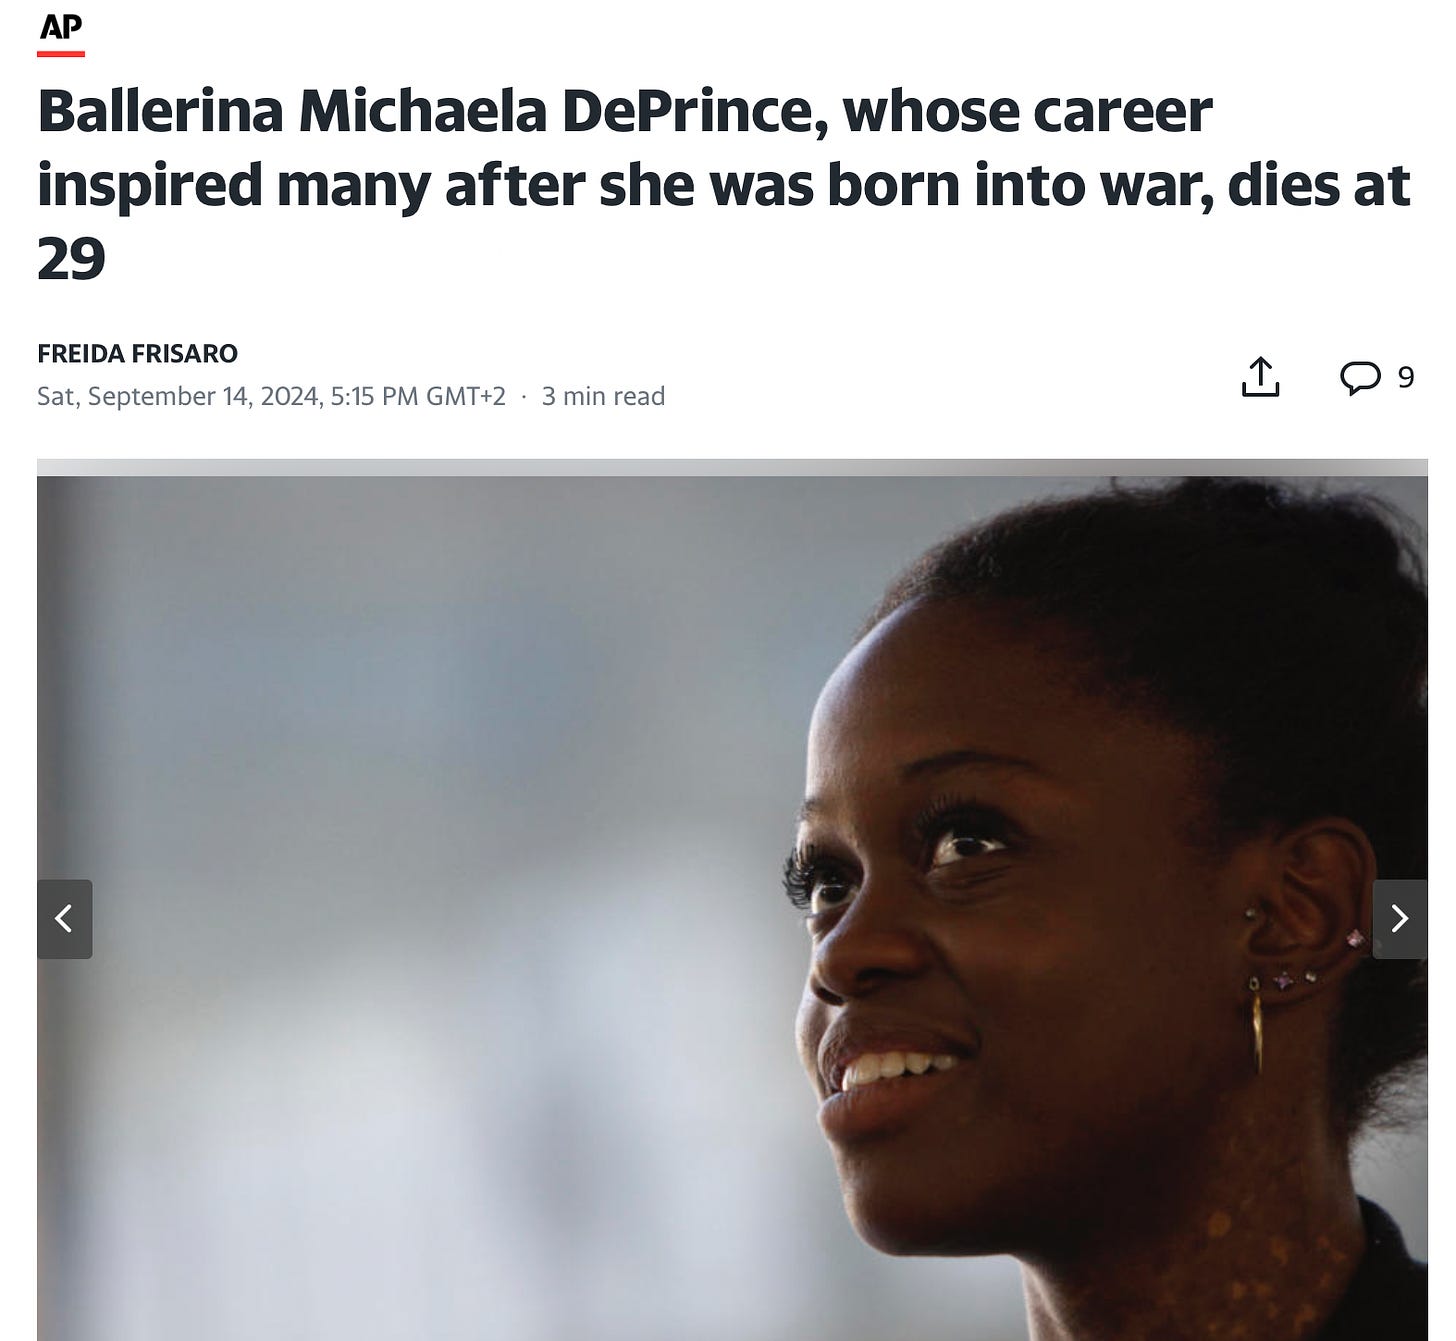Click the red underline beneath AP logo
1456x1341 pixels.
click(61, 53)
